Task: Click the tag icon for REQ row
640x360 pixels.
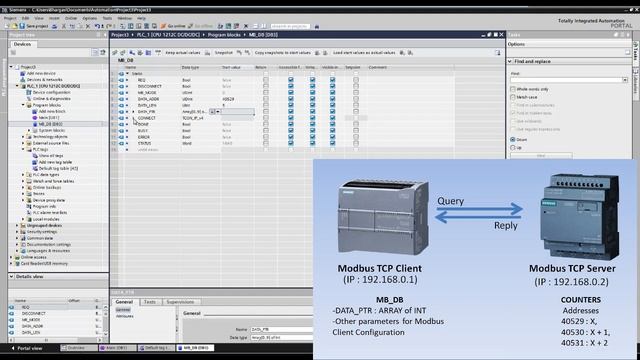Action: click(x=121, y=80)
